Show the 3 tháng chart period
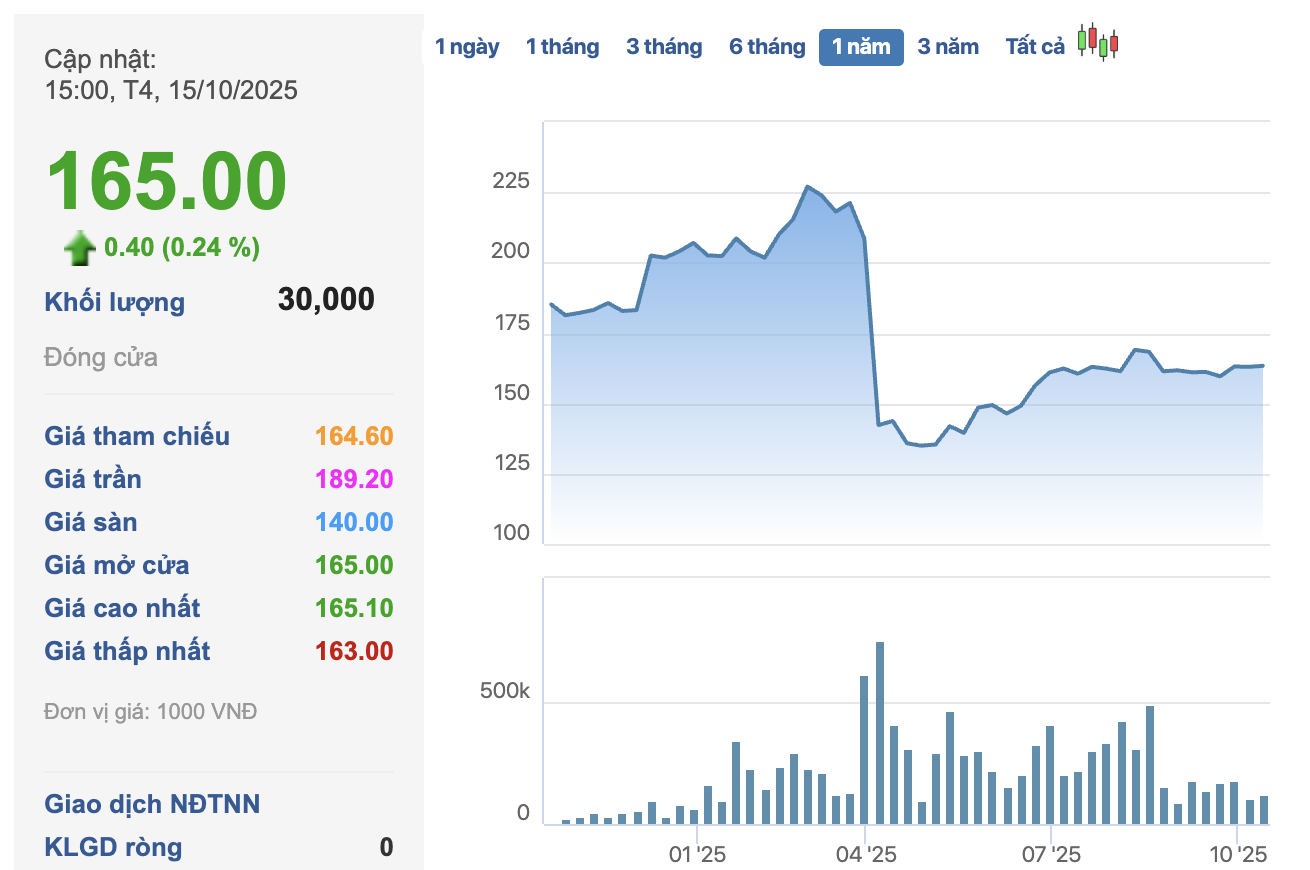Image resolution: width=1310 pixels, height=870 pixels. coord(664,47)
